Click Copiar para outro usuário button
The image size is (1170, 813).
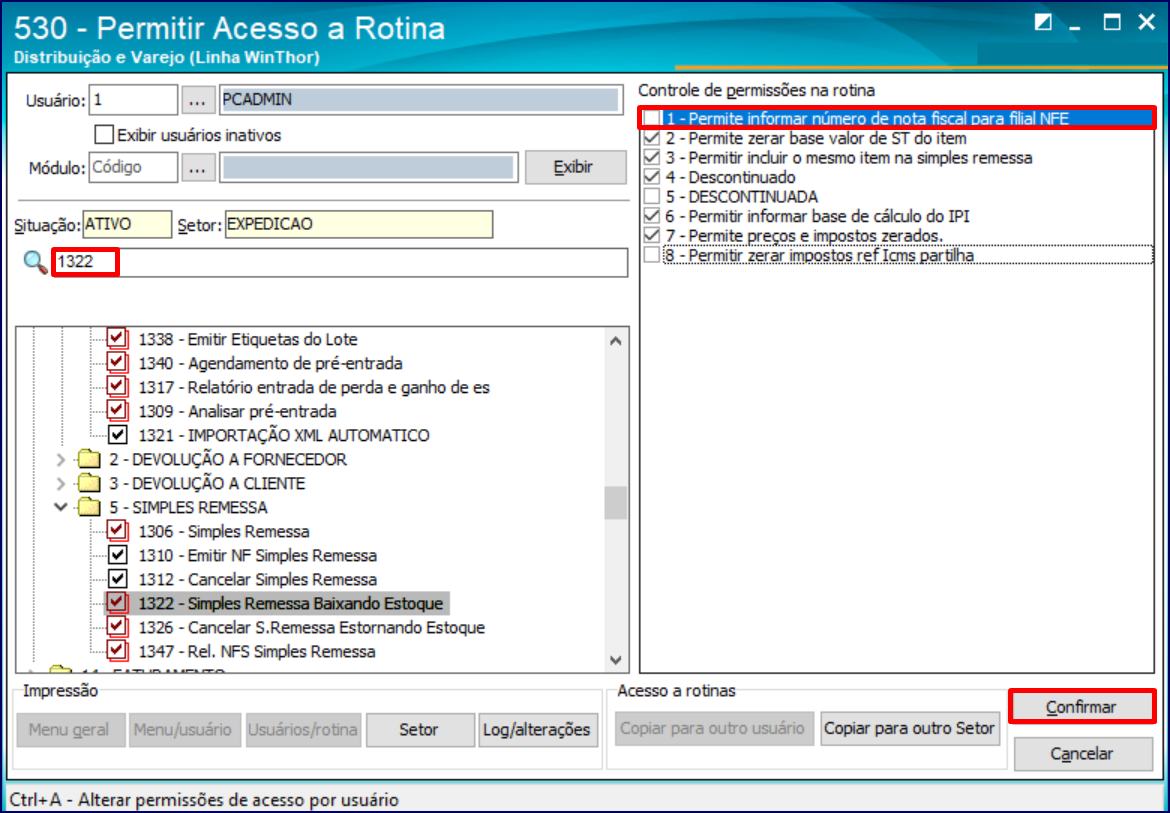click(713, 728)
